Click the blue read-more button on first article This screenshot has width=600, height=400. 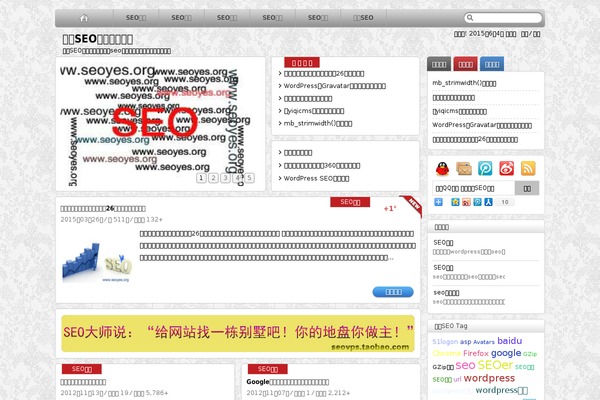[x=393, y=292]
